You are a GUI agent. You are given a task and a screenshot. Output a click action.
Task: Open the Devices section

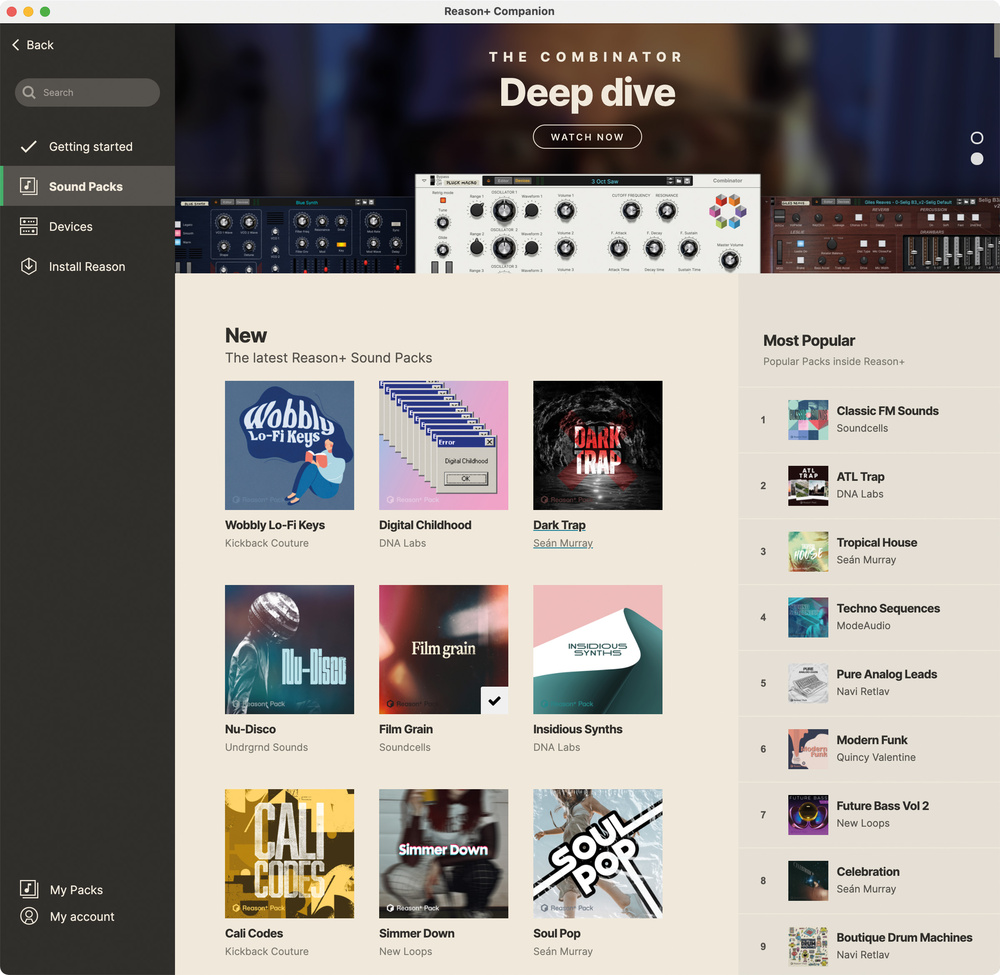(x=71, y=227)
